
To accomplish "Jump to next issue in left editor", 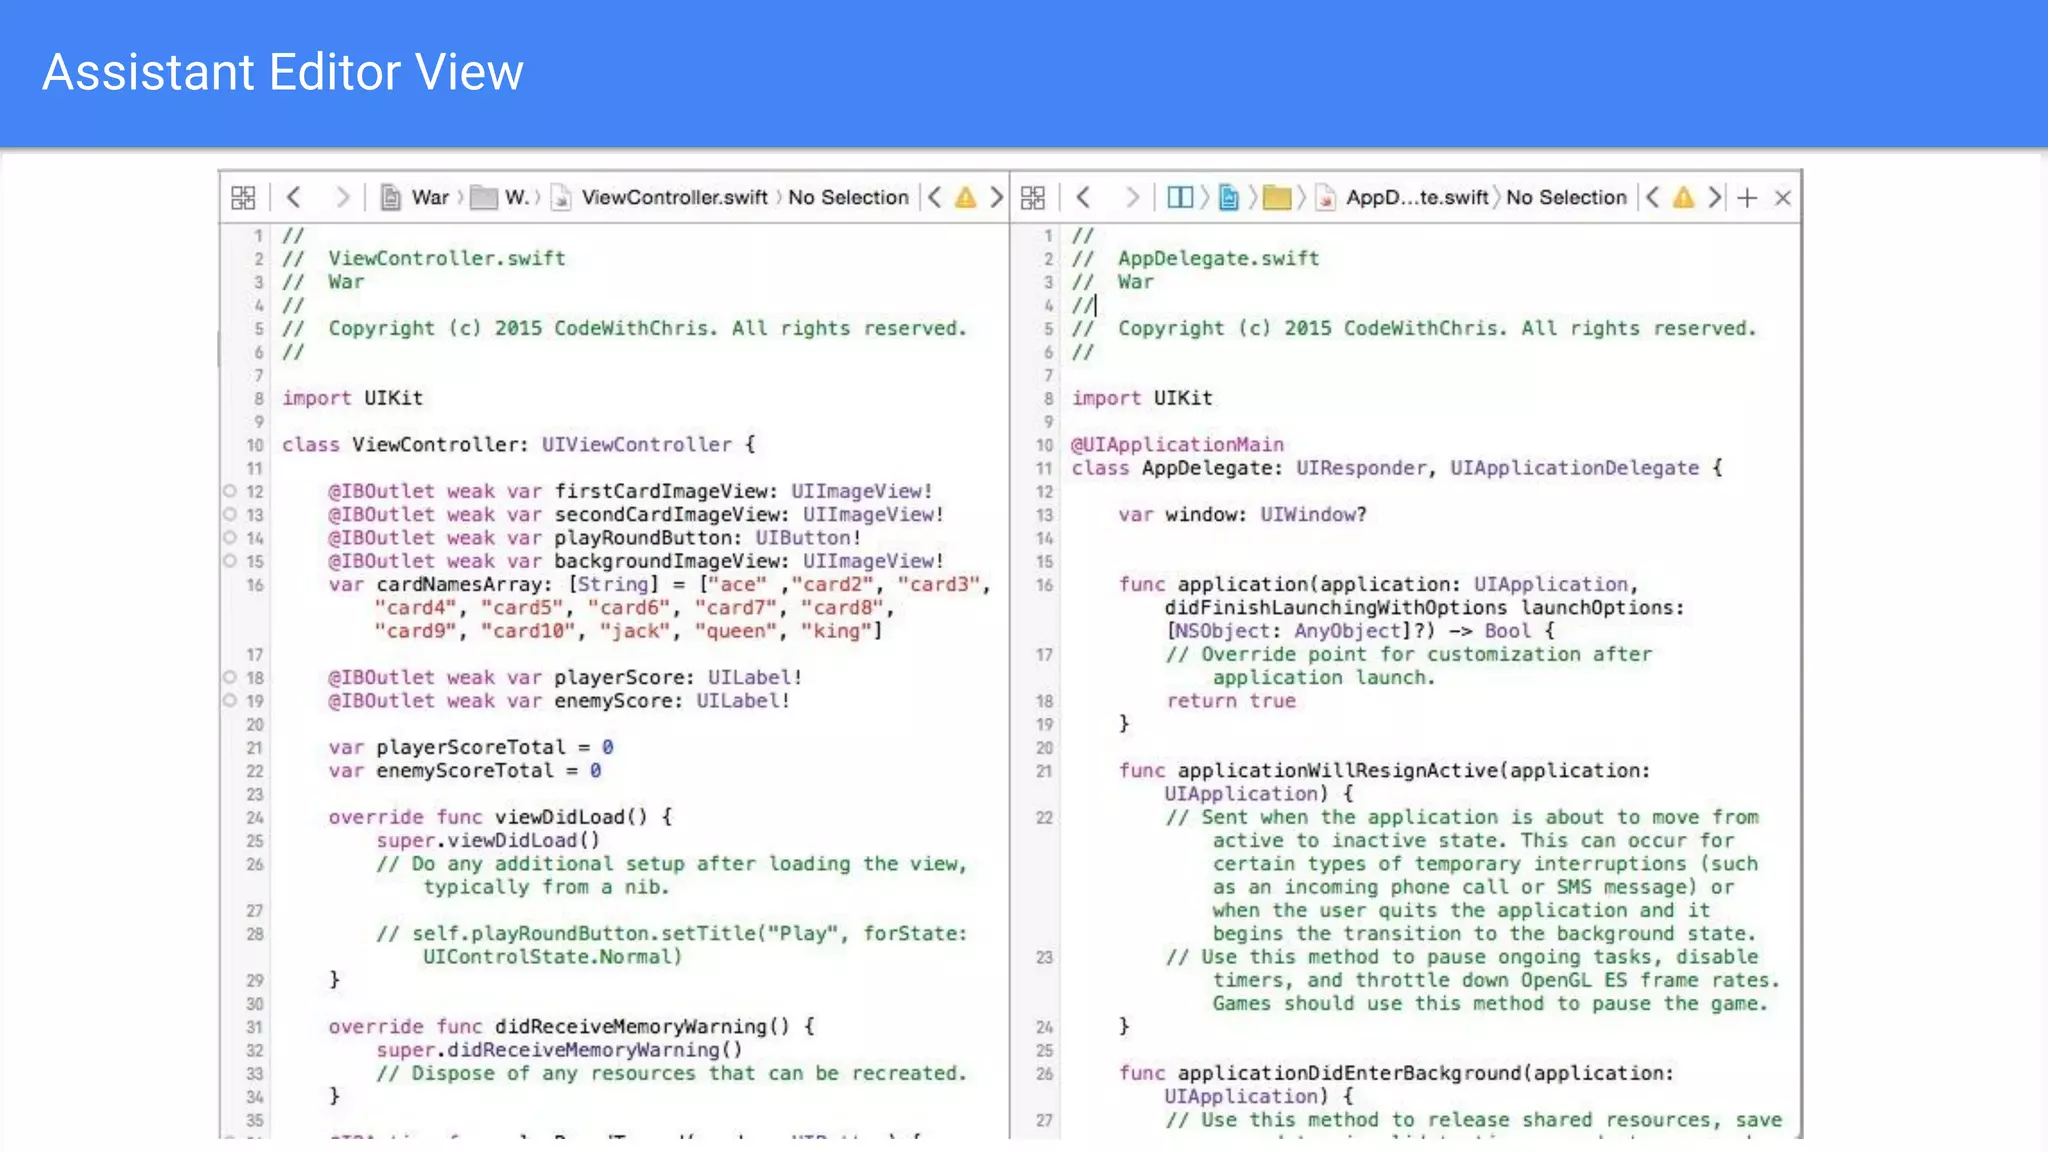I will (x=996, y=197).
